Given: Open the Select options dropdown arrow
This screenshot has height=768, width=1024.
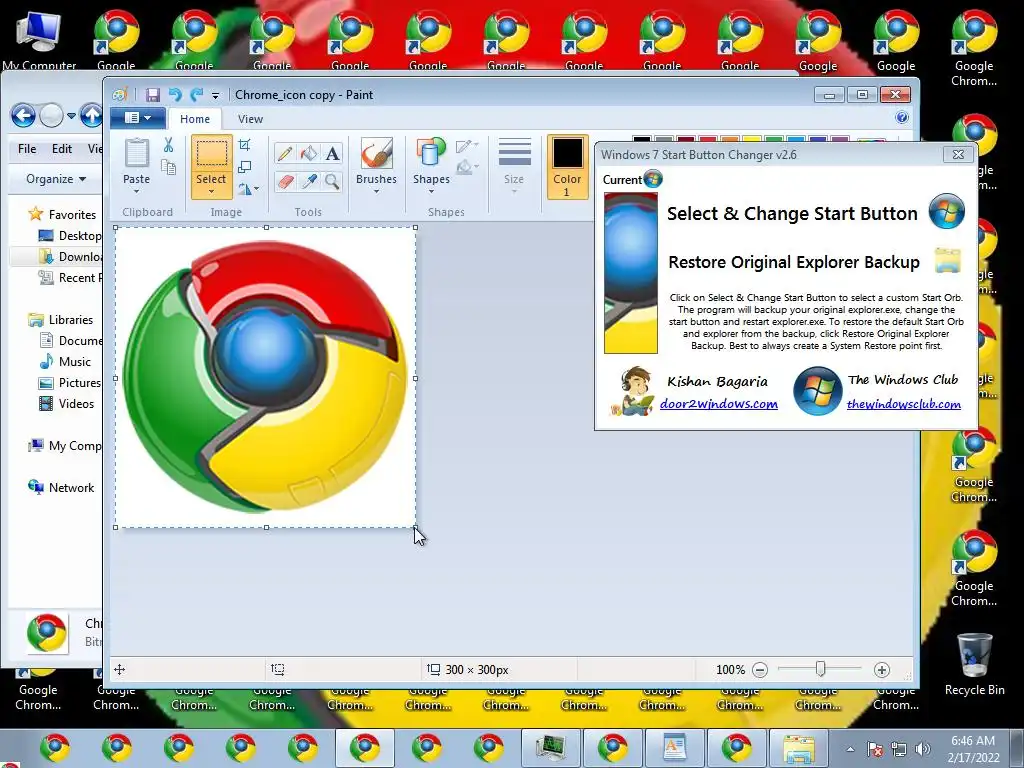Looking at the screenshot, I should (x=212, y=192).
